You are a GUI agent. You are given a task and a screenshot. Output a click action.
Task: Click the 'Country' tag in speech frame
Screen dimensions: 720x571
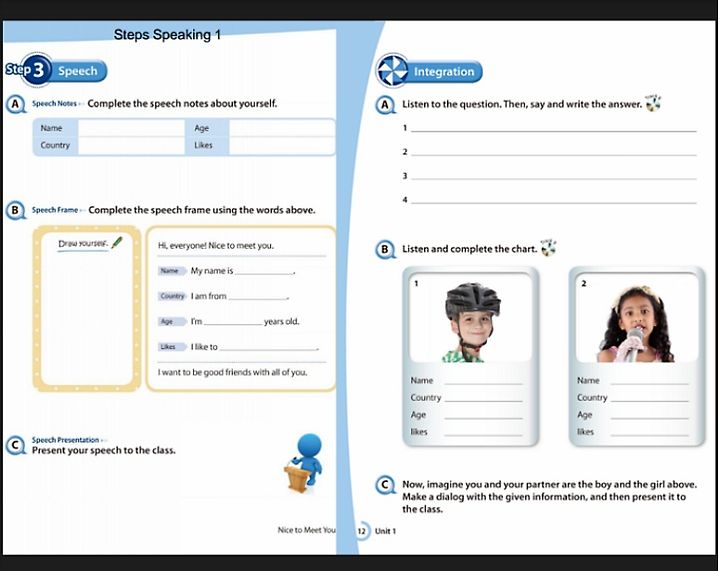coord(172,296)
